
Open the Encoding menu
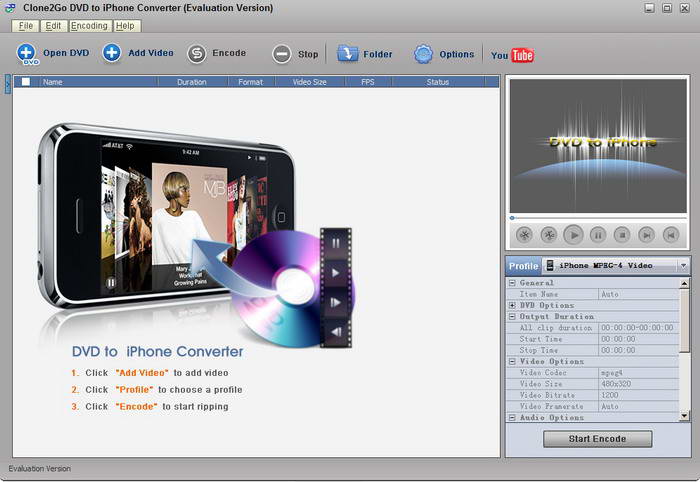[x=89, y=26]
